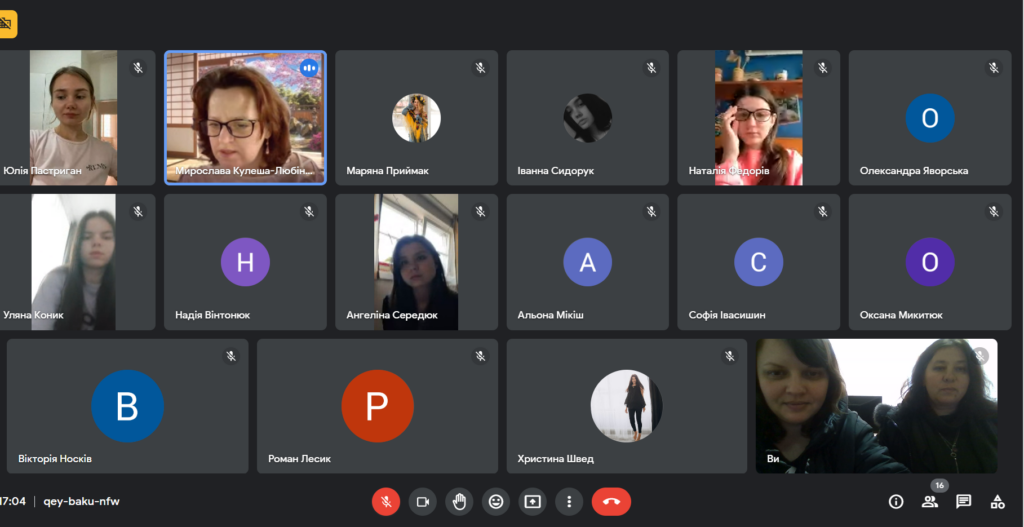The width and height of the screenshot is (1024, 527).
Task: Open the activities shapes icon
Action: 997,502
